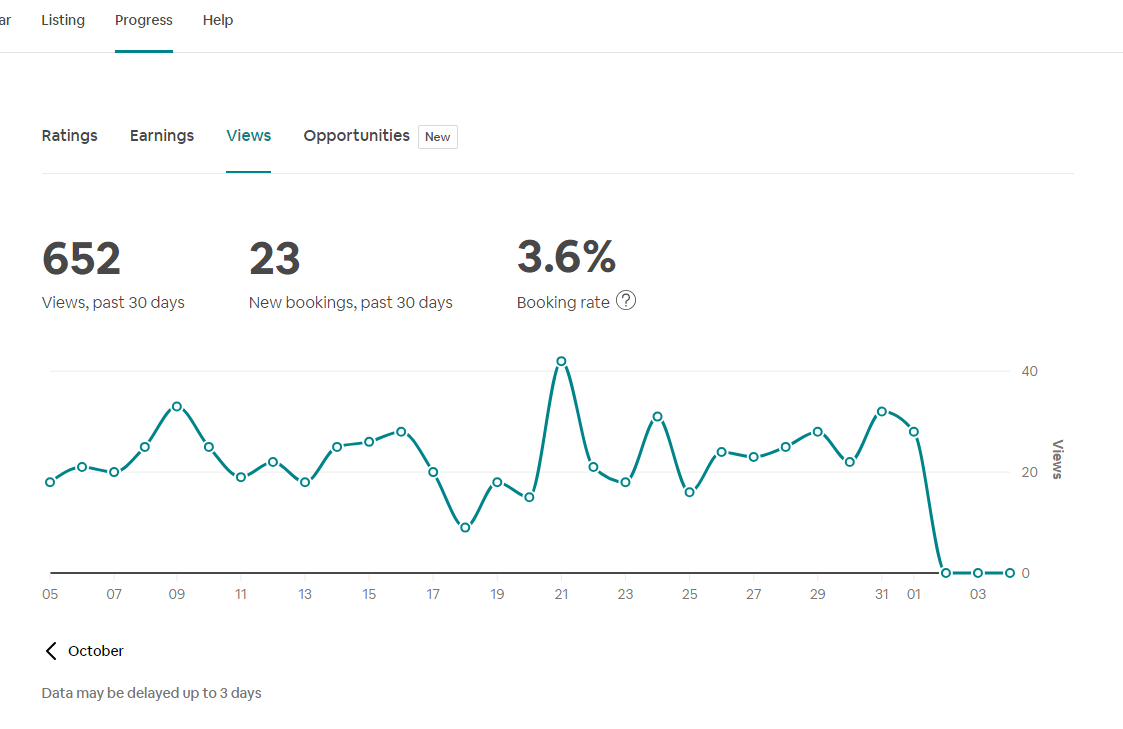1123x729 pixels.
Task: Select the data point above label 17
Action: [433, 471]
